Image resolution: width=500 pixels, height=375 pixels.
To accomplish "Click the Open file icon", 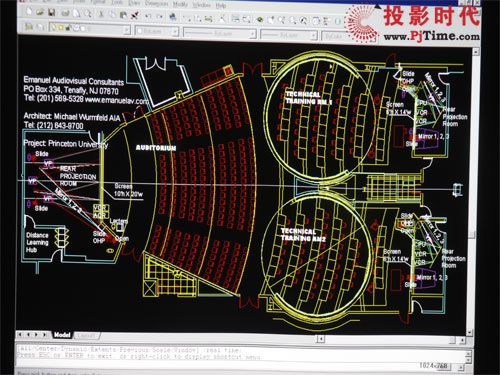I will pyautogui.click(x=40, y=13).
